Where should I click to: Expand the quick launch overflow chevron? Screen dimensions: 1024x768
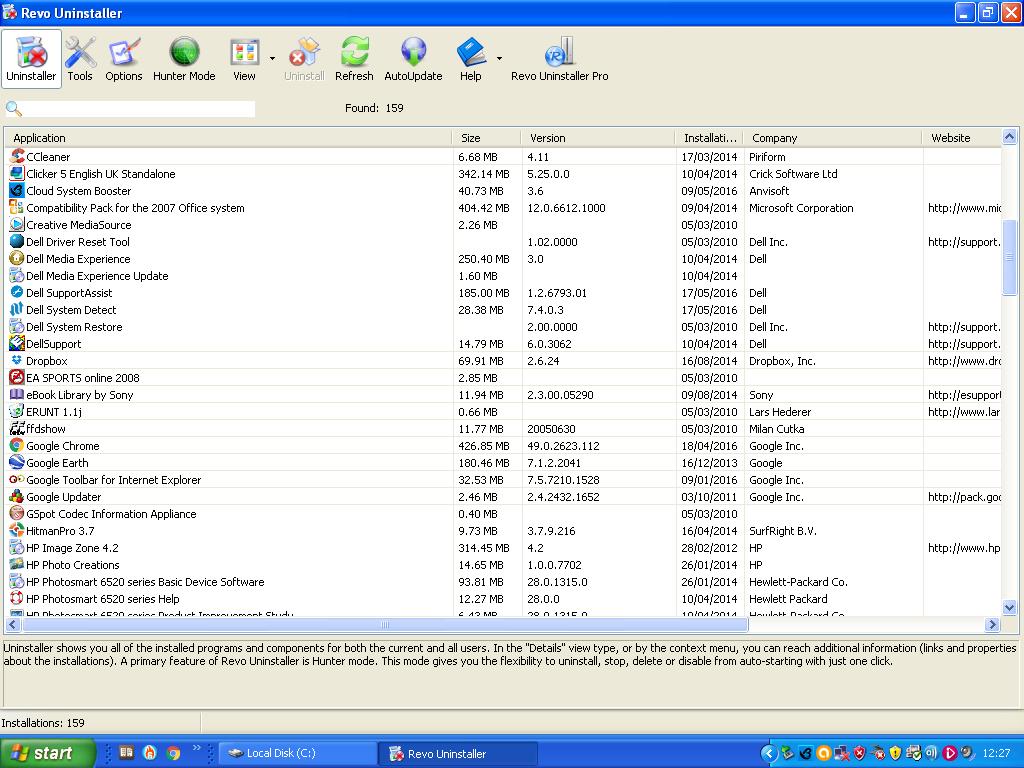click(197, 748)
